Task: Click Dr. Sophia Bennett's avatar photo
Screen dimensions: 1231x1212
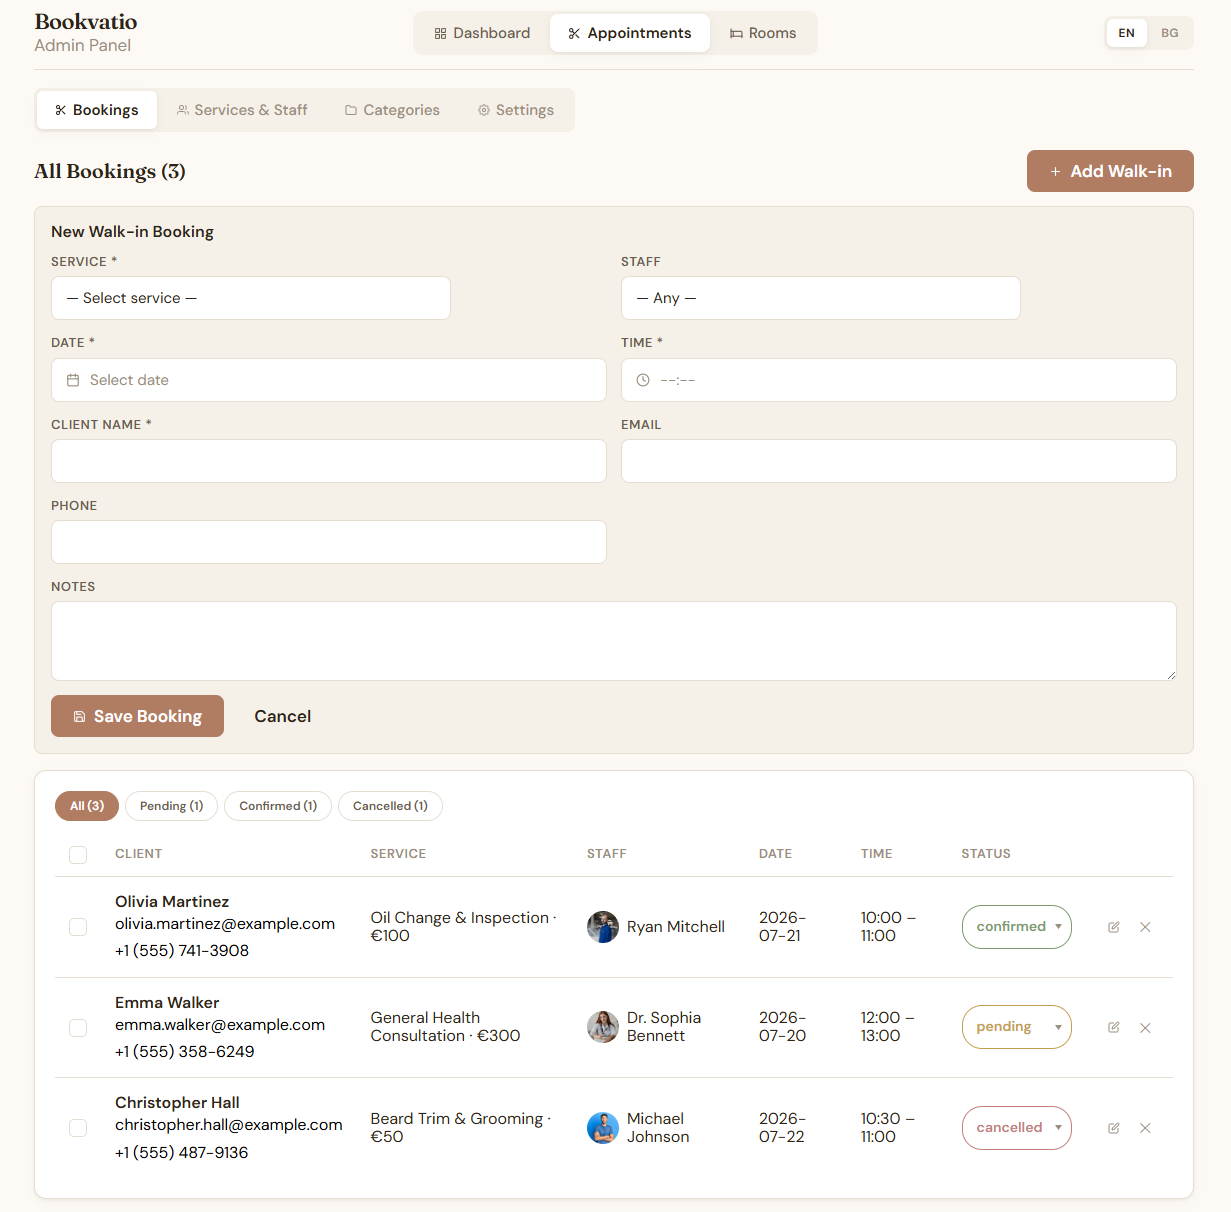Action: point(602,1027)
